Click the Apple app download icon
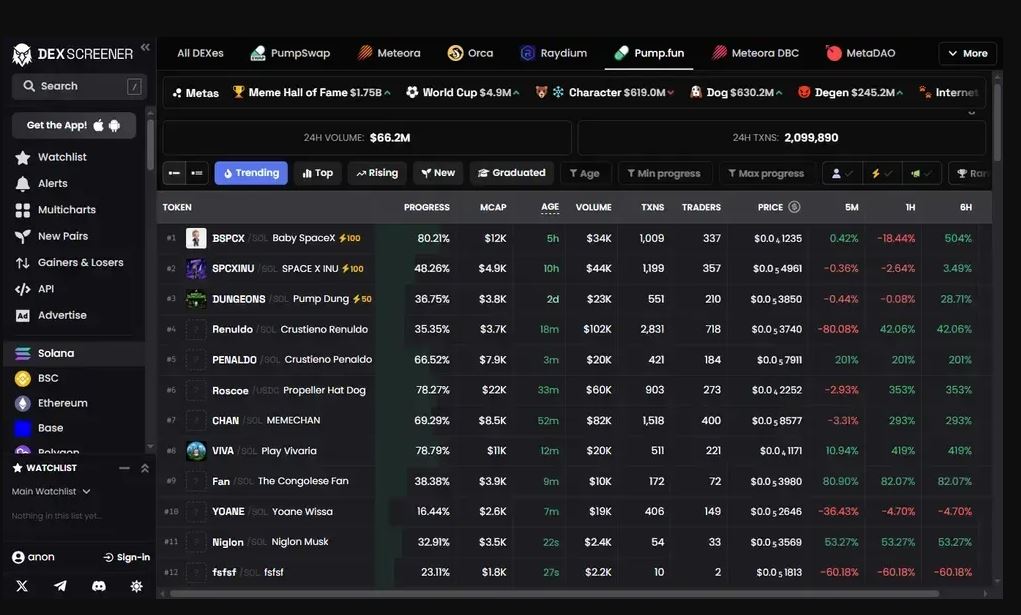1021x615 pixels. 98,125
